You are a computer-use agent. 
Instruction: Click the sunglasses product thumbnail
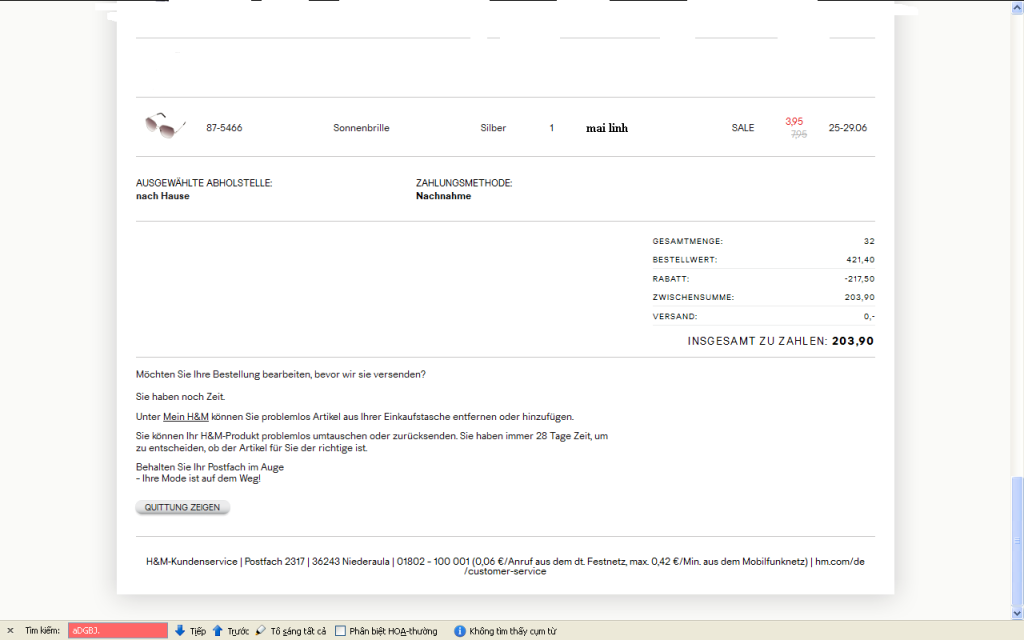(x=163, y=126)
